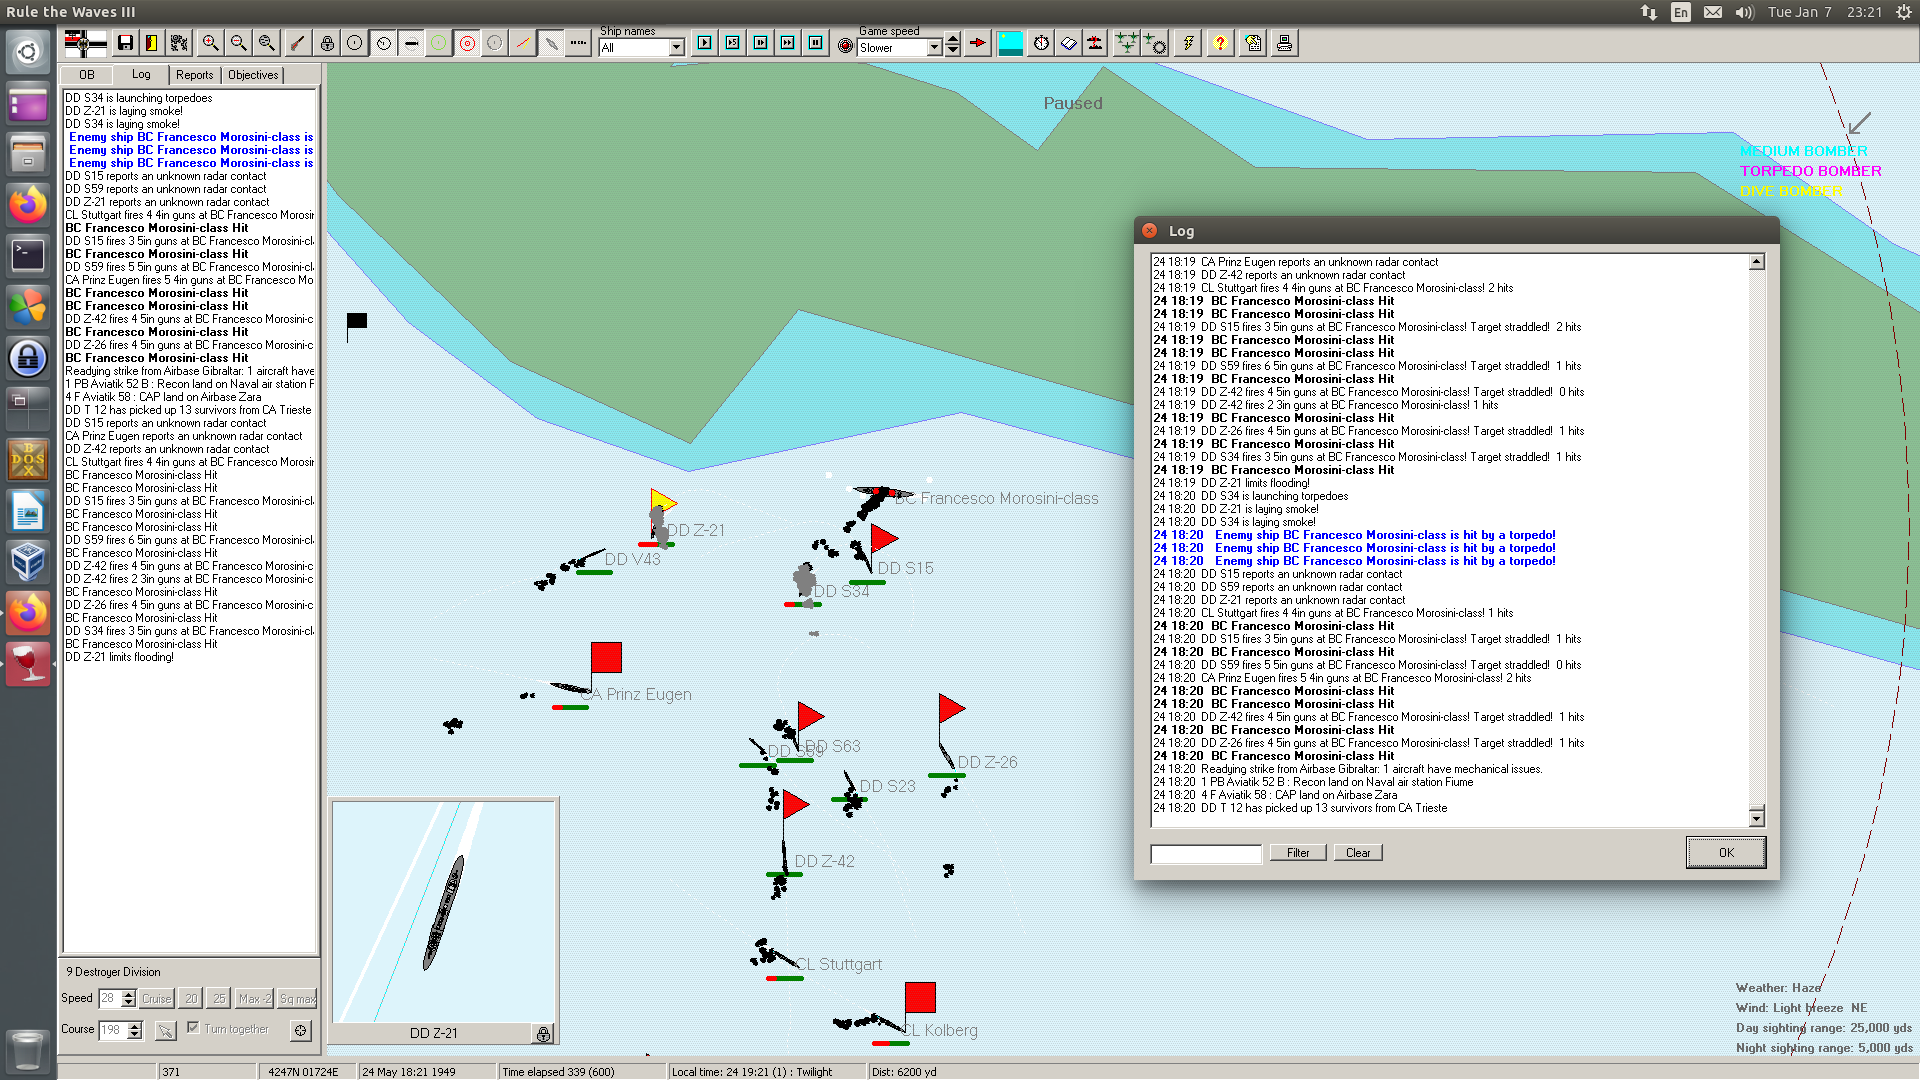This screenshot has width=1920, height=1080.
Task: Click the Cruise speed button
Action: pyautogui.click(x=157, y=999)
